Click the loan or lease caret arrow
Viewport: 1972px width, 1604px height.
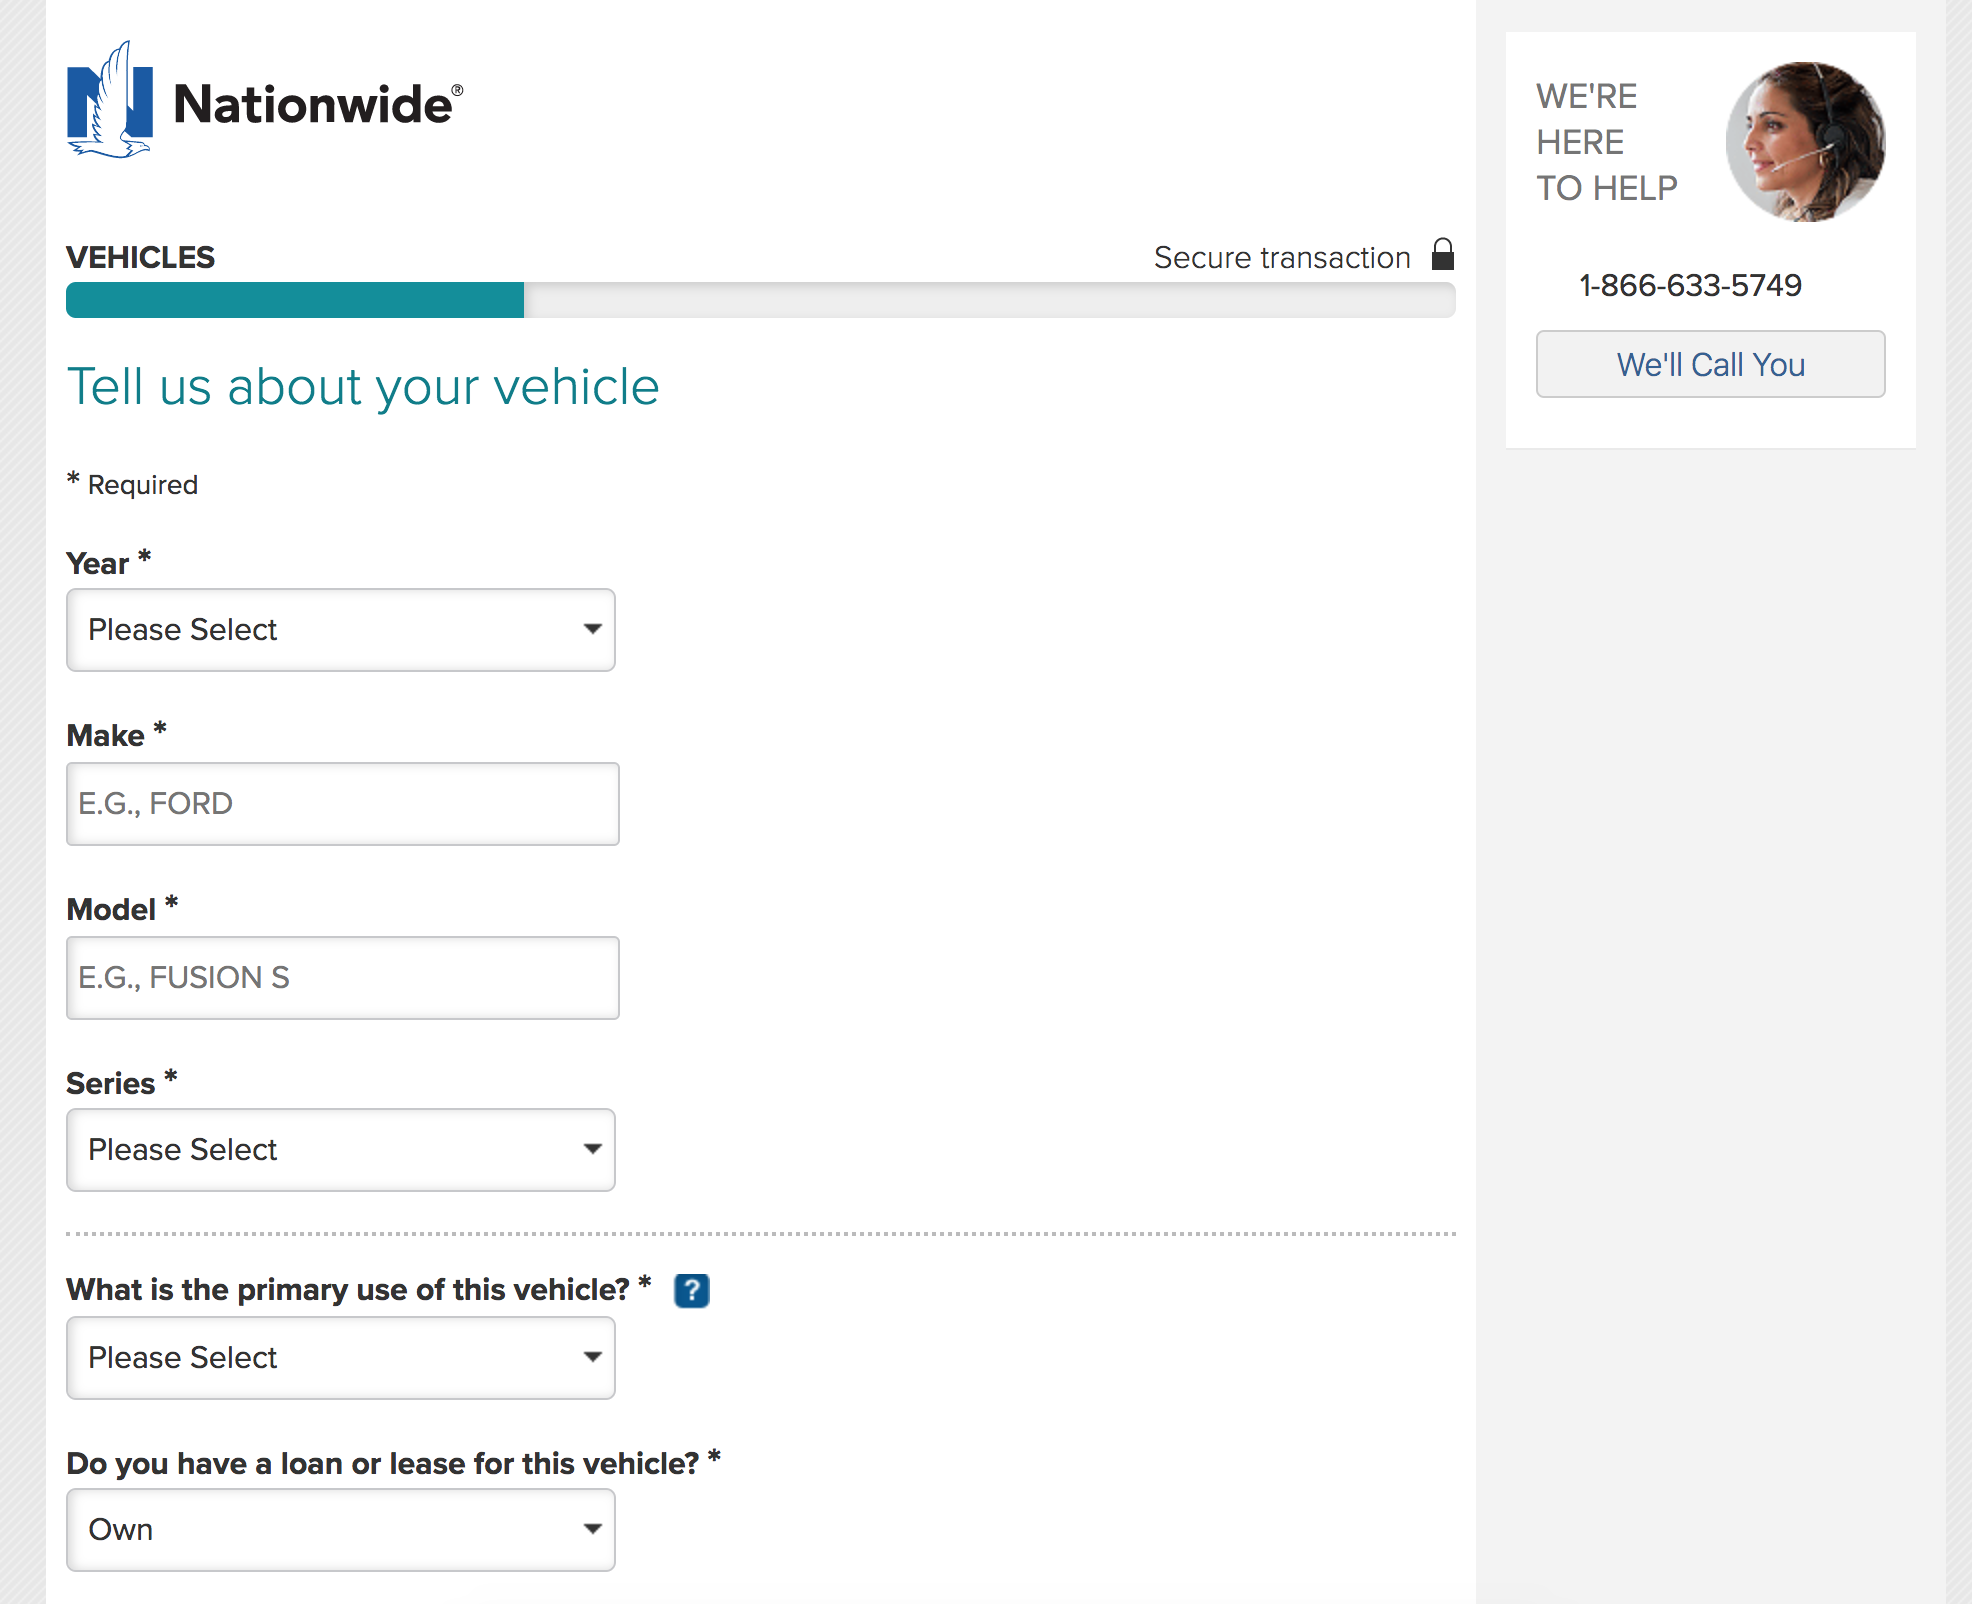tap(593, 1529)
